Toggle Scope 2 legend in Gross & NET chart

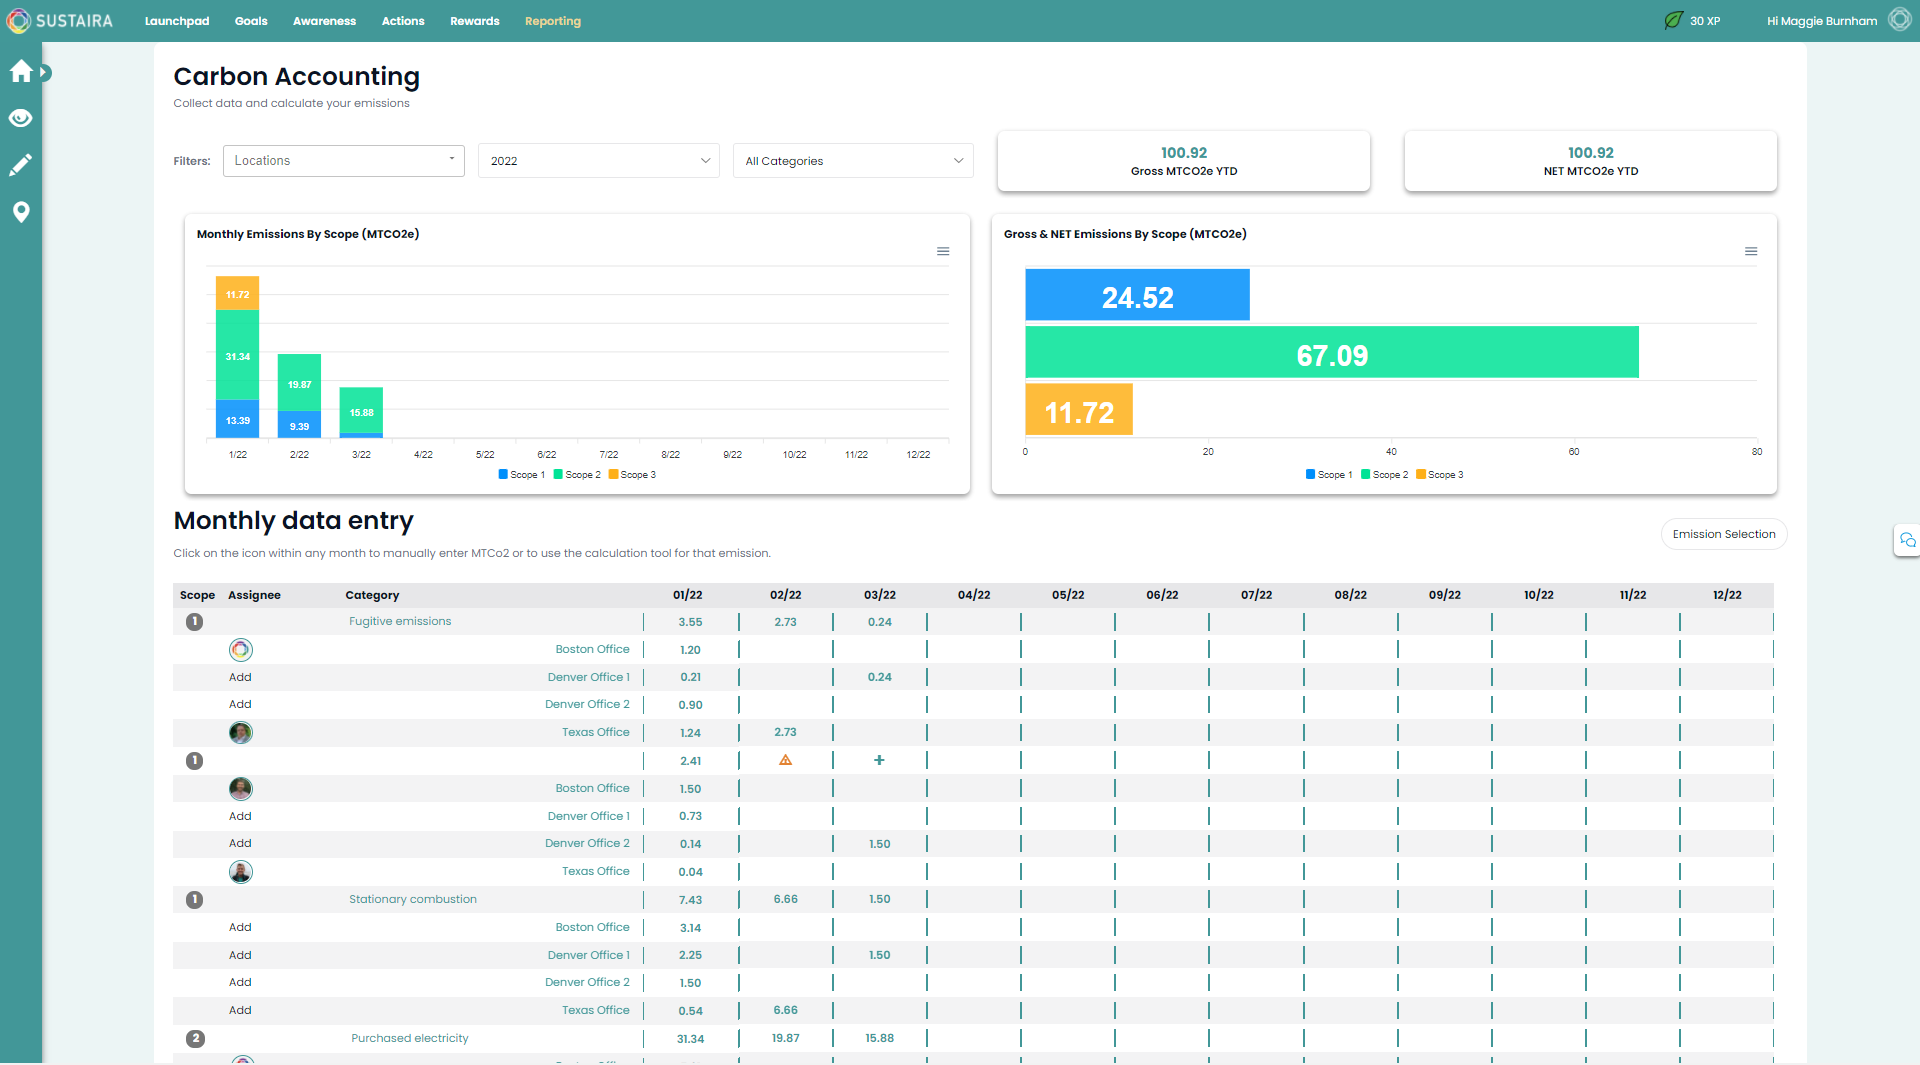(x=1384, y=475)
